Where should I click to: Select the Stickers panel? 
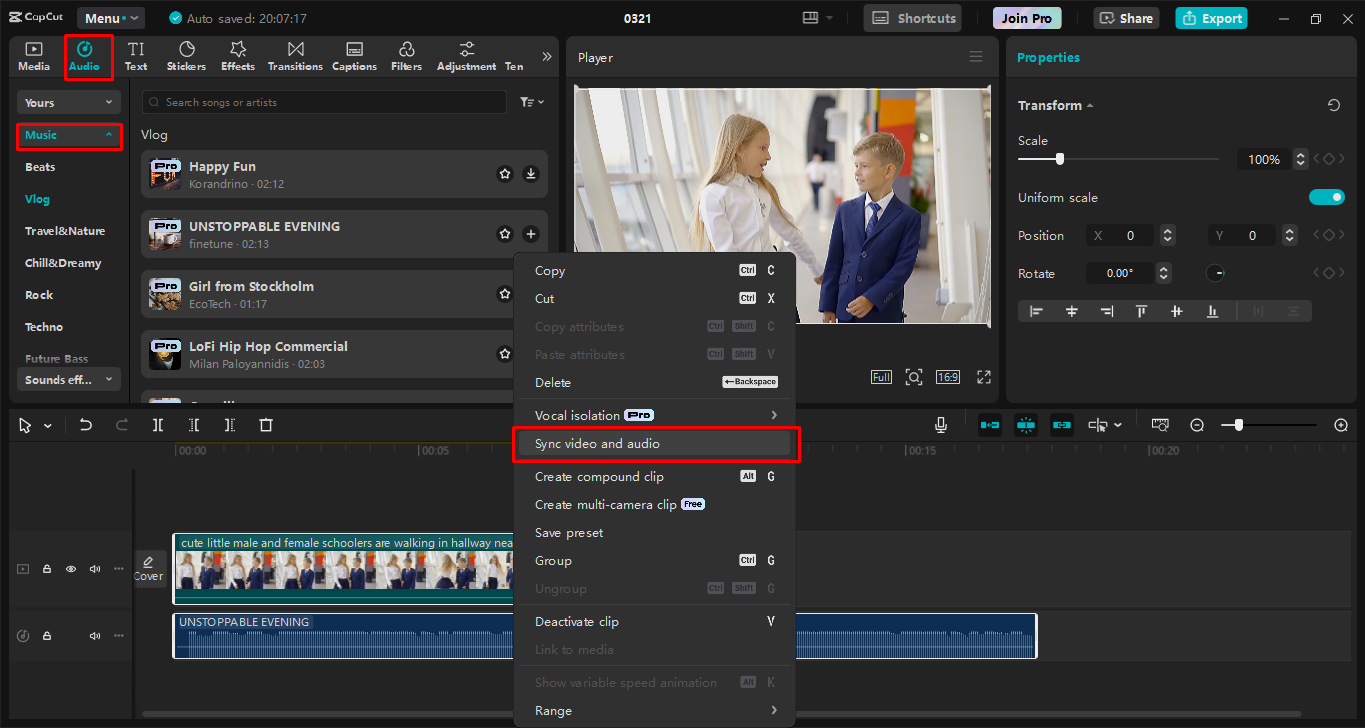click(186, 55)
